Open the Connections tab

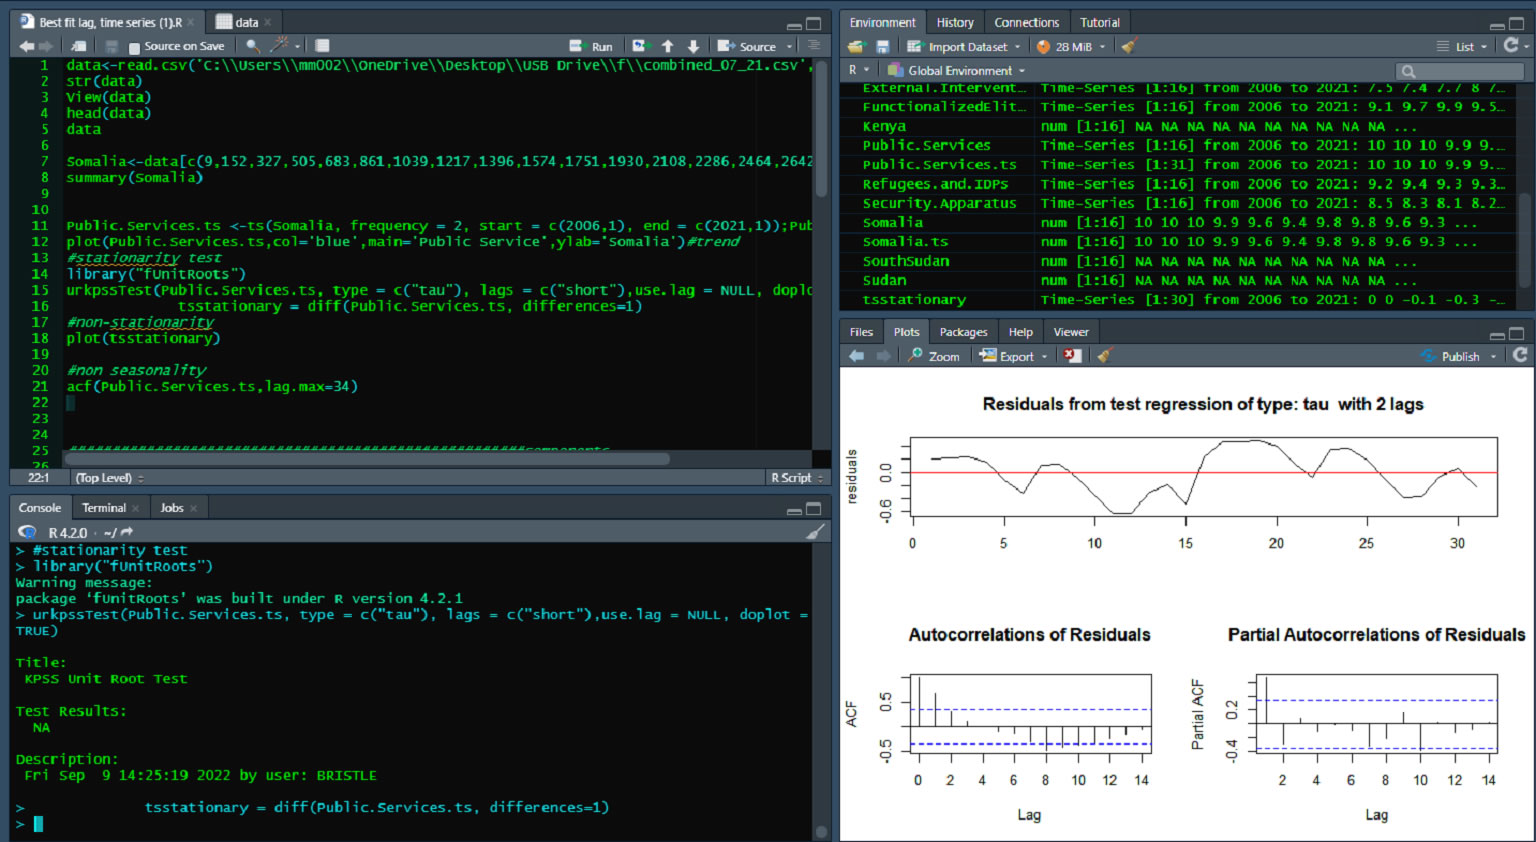point(1027,22)
